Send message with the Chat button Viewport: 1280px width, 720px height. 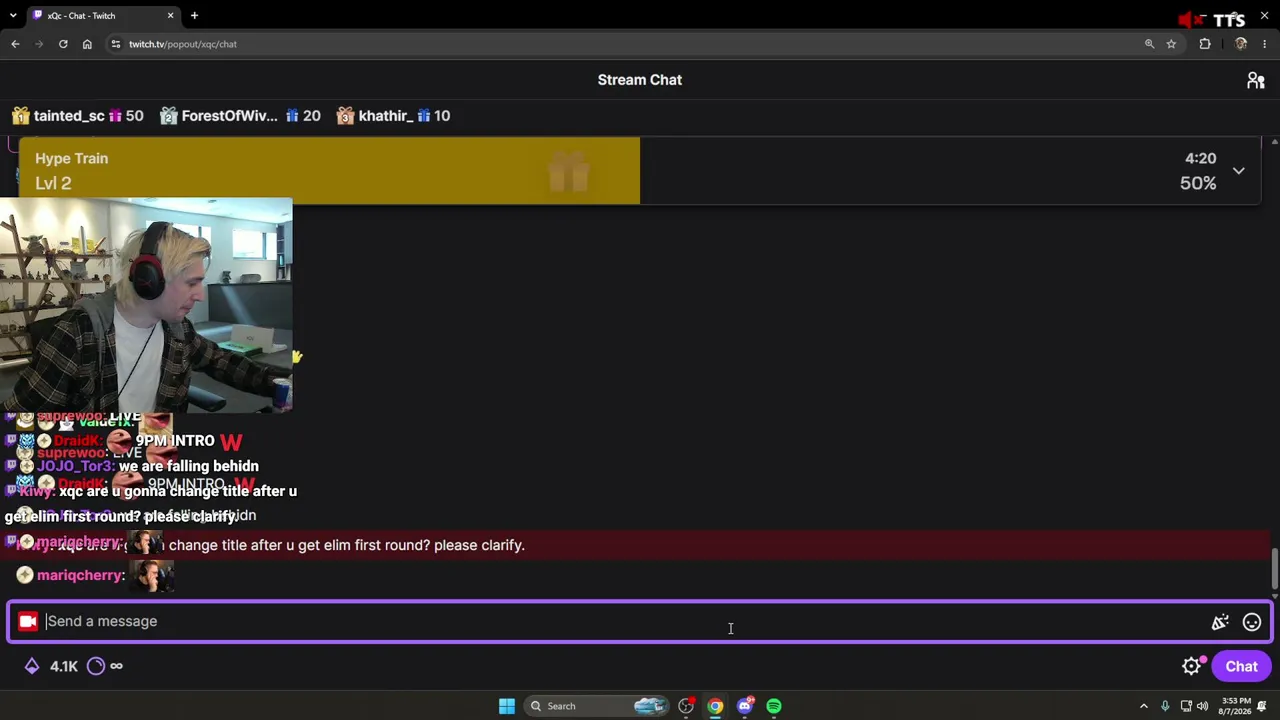click(1241, 666)
